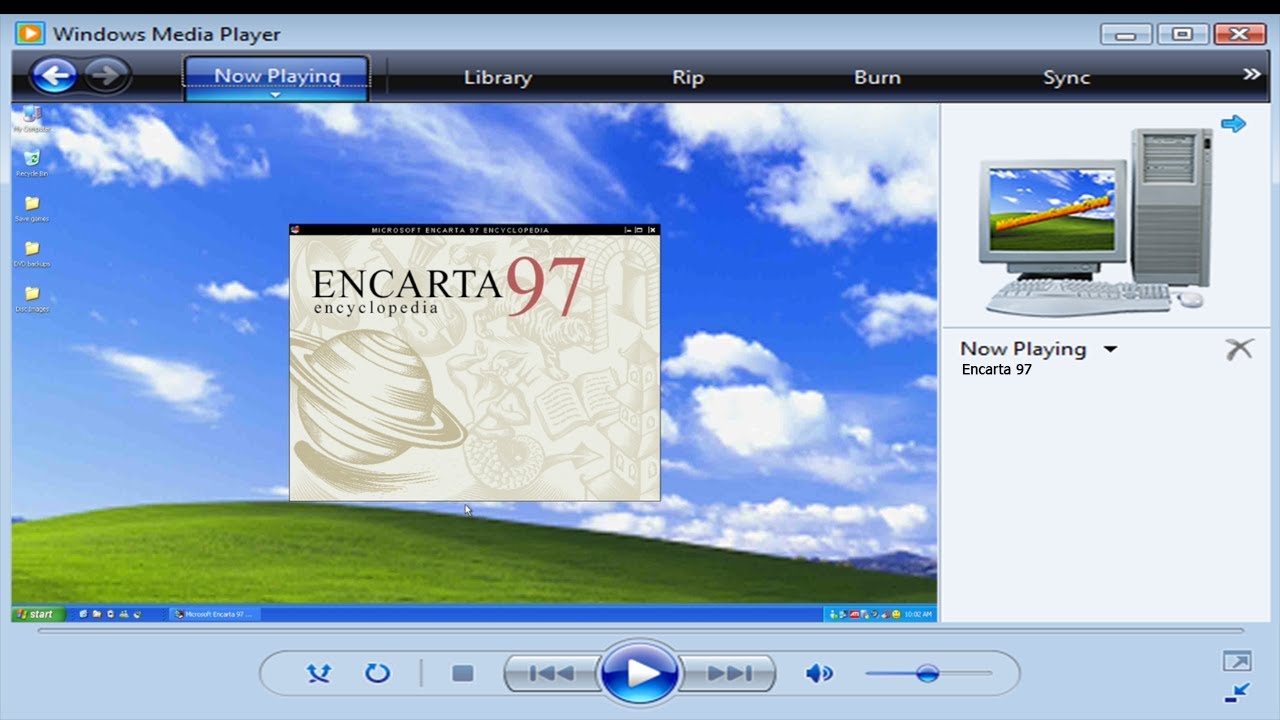
Task: Open the Now Playing tab
Action: (x=277, y=75)
